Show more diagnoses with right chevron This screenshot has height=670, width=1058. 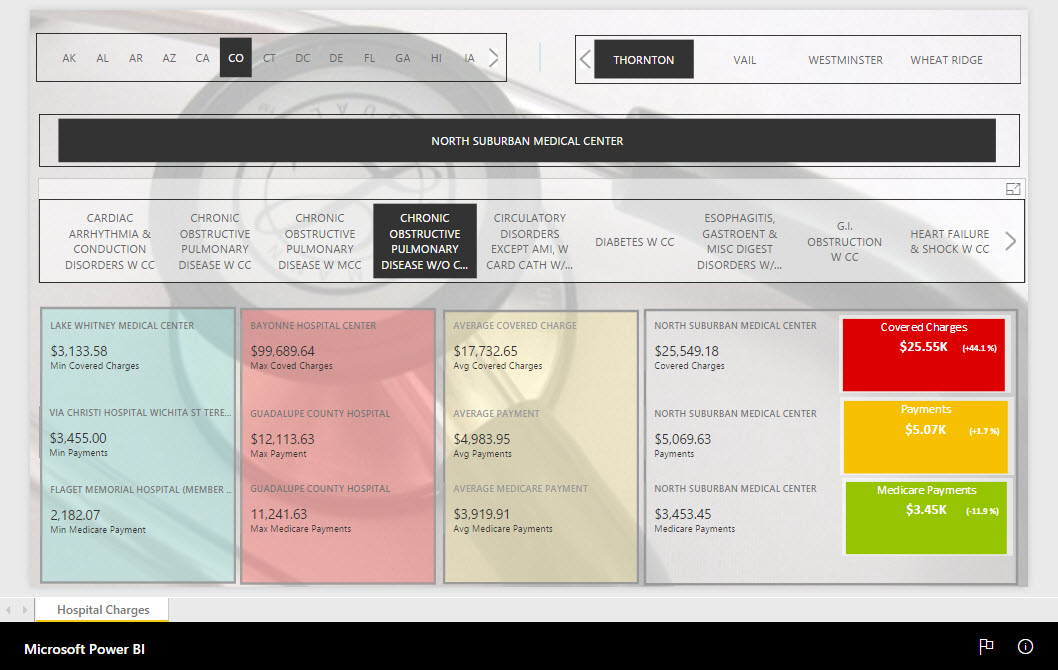pos(1010,241)
